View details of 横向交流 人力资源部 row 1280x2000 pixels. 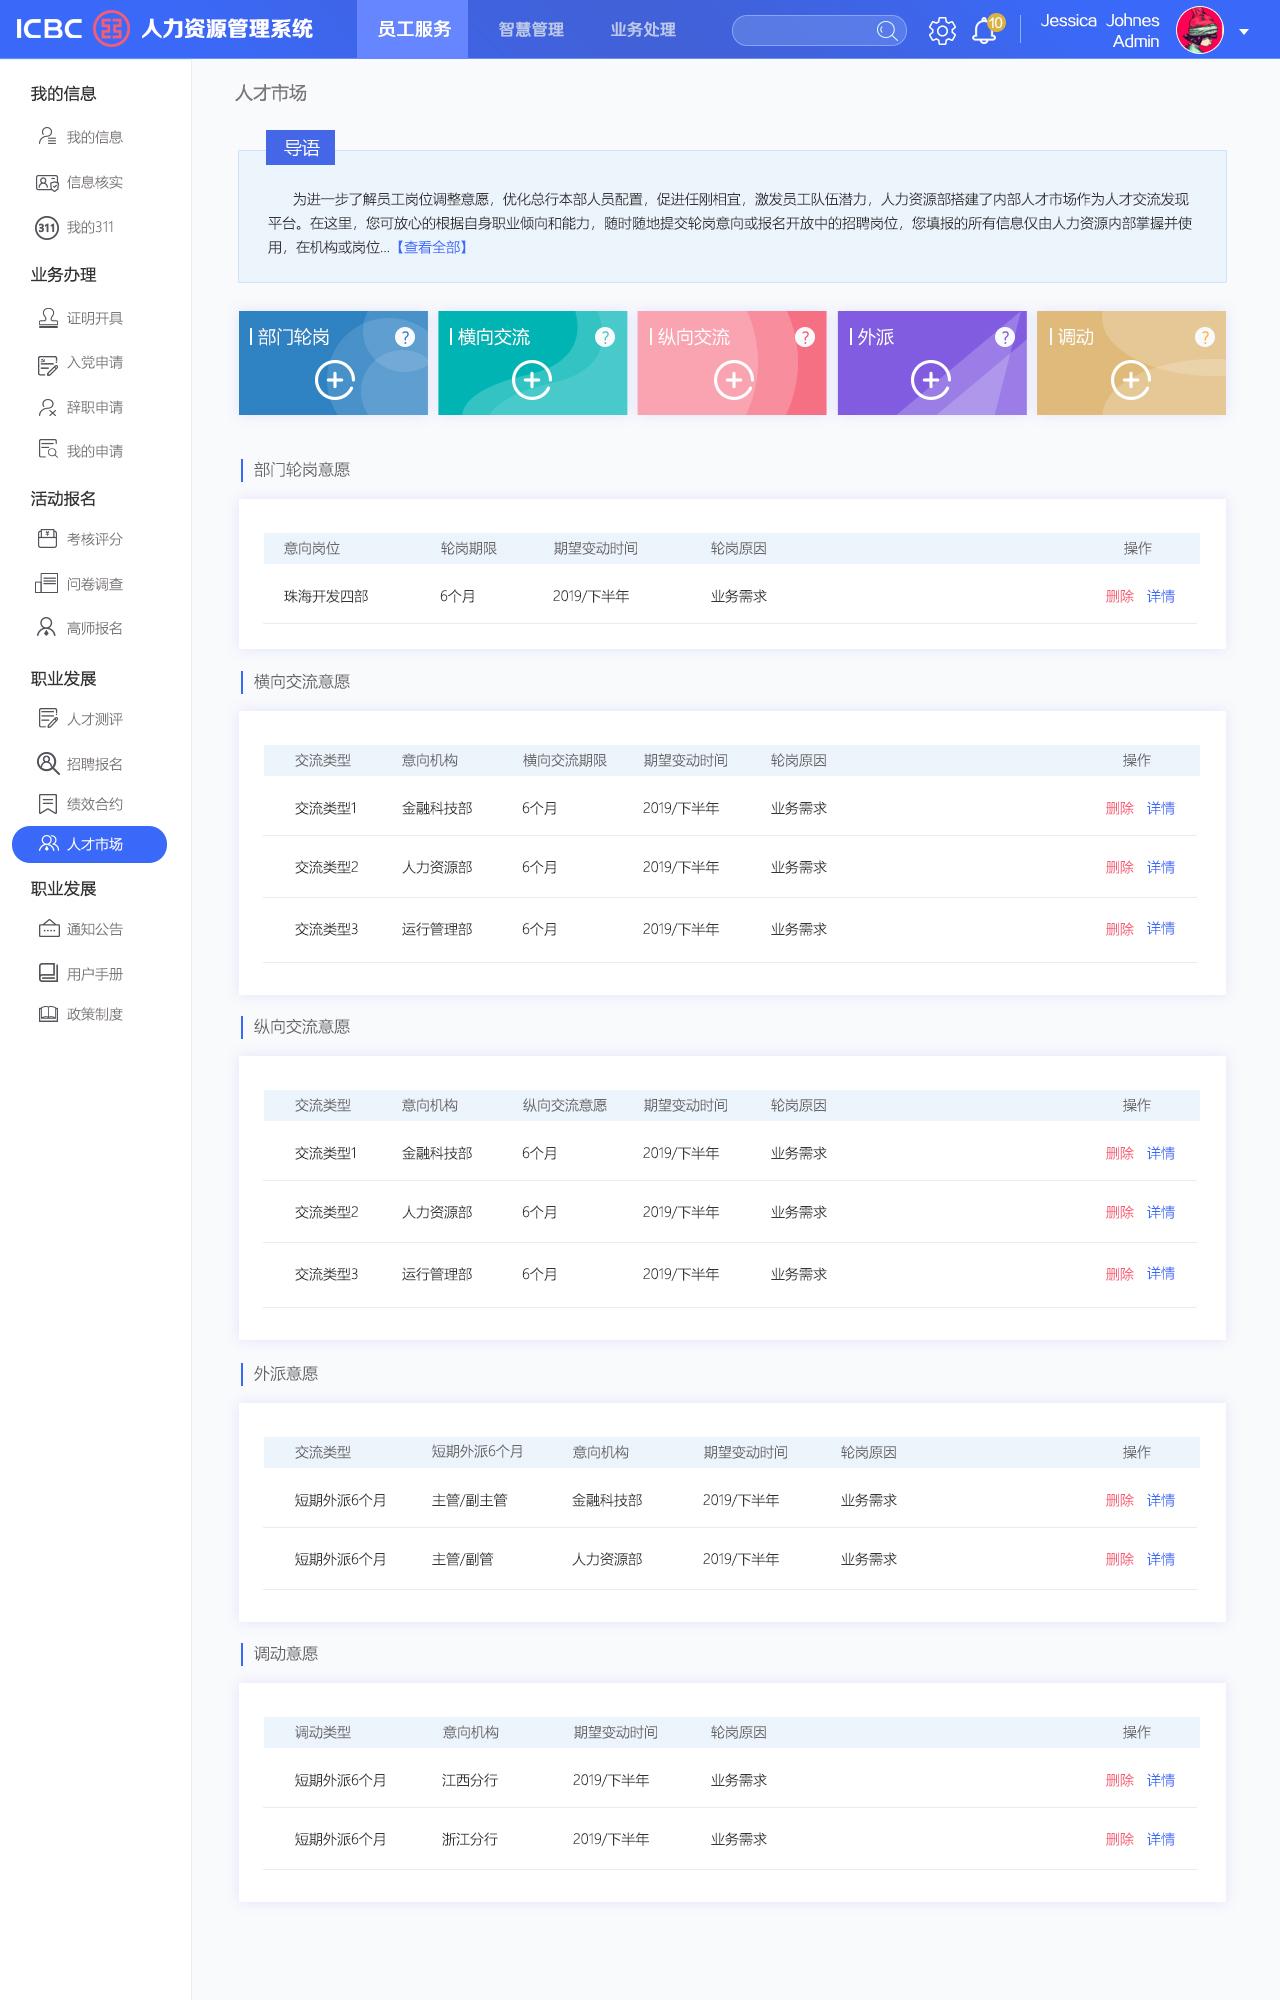tap(1161, 867)
